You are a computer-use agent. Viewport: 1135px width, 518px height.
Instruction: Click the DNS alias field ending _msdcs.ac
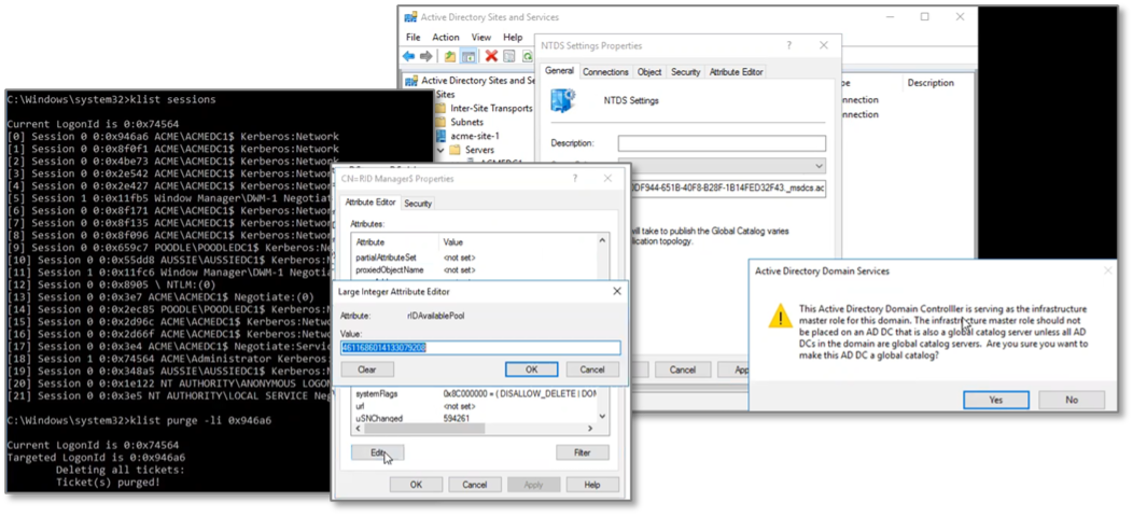[728, 189]
